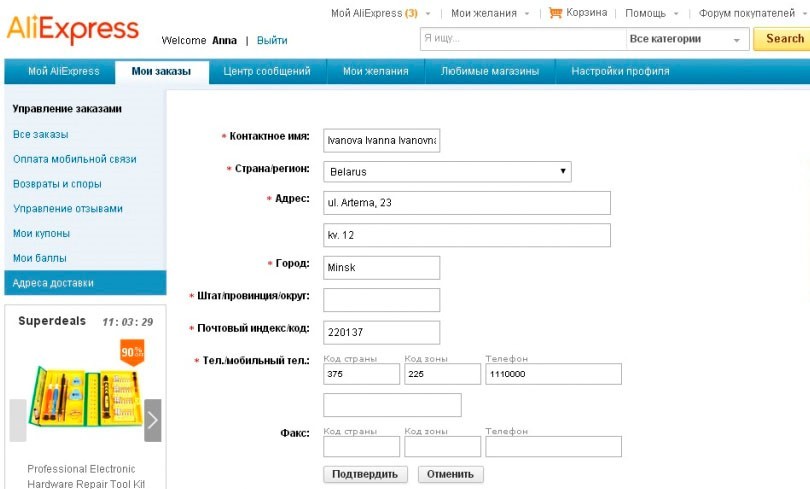The width and height of the screenshot is (810, 489).
Task: Open the Корзина shopping cart icon
Action: click(x=555, y=13)
